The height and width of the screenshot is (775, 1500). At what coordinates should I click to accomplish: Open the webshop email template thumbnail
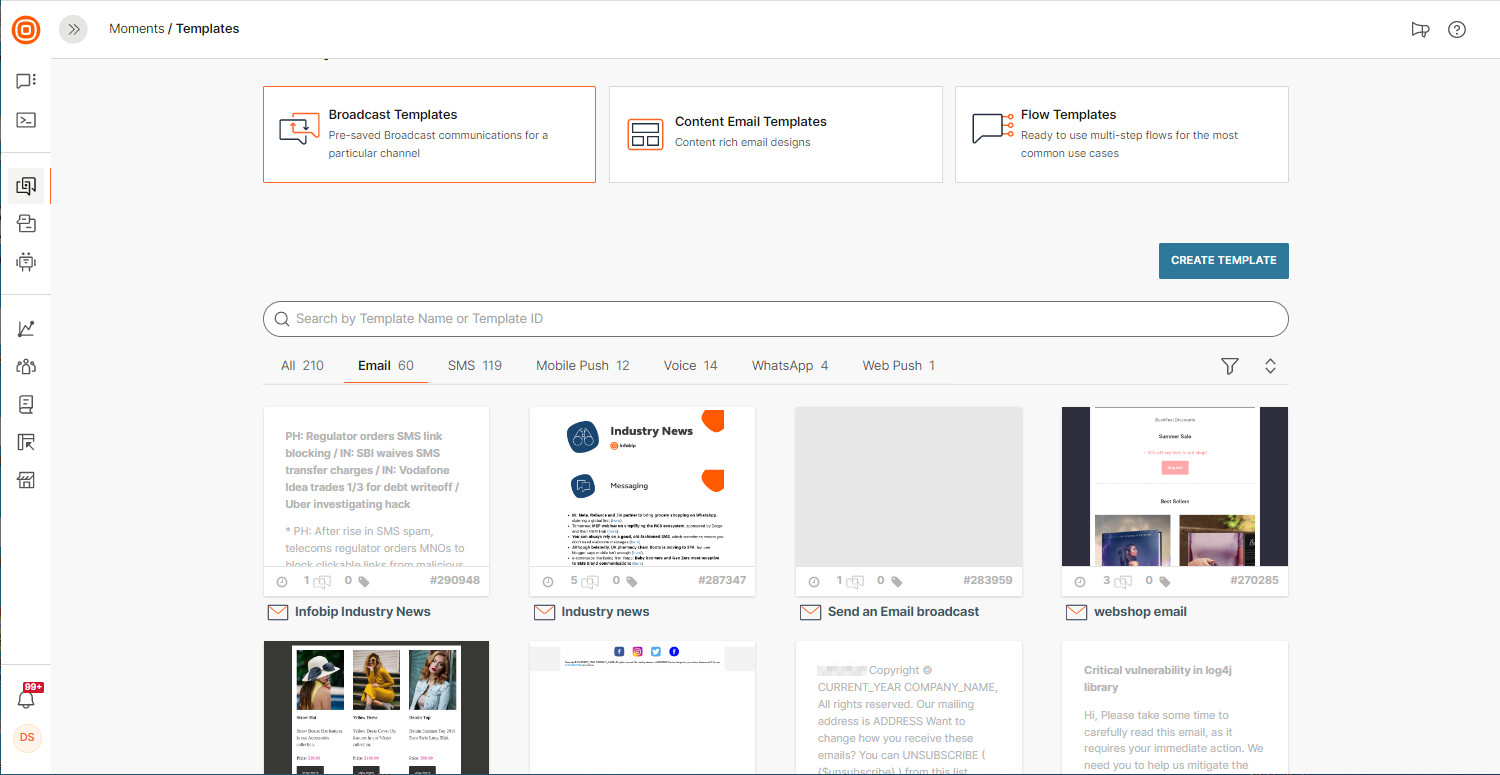coord(1174,487)
